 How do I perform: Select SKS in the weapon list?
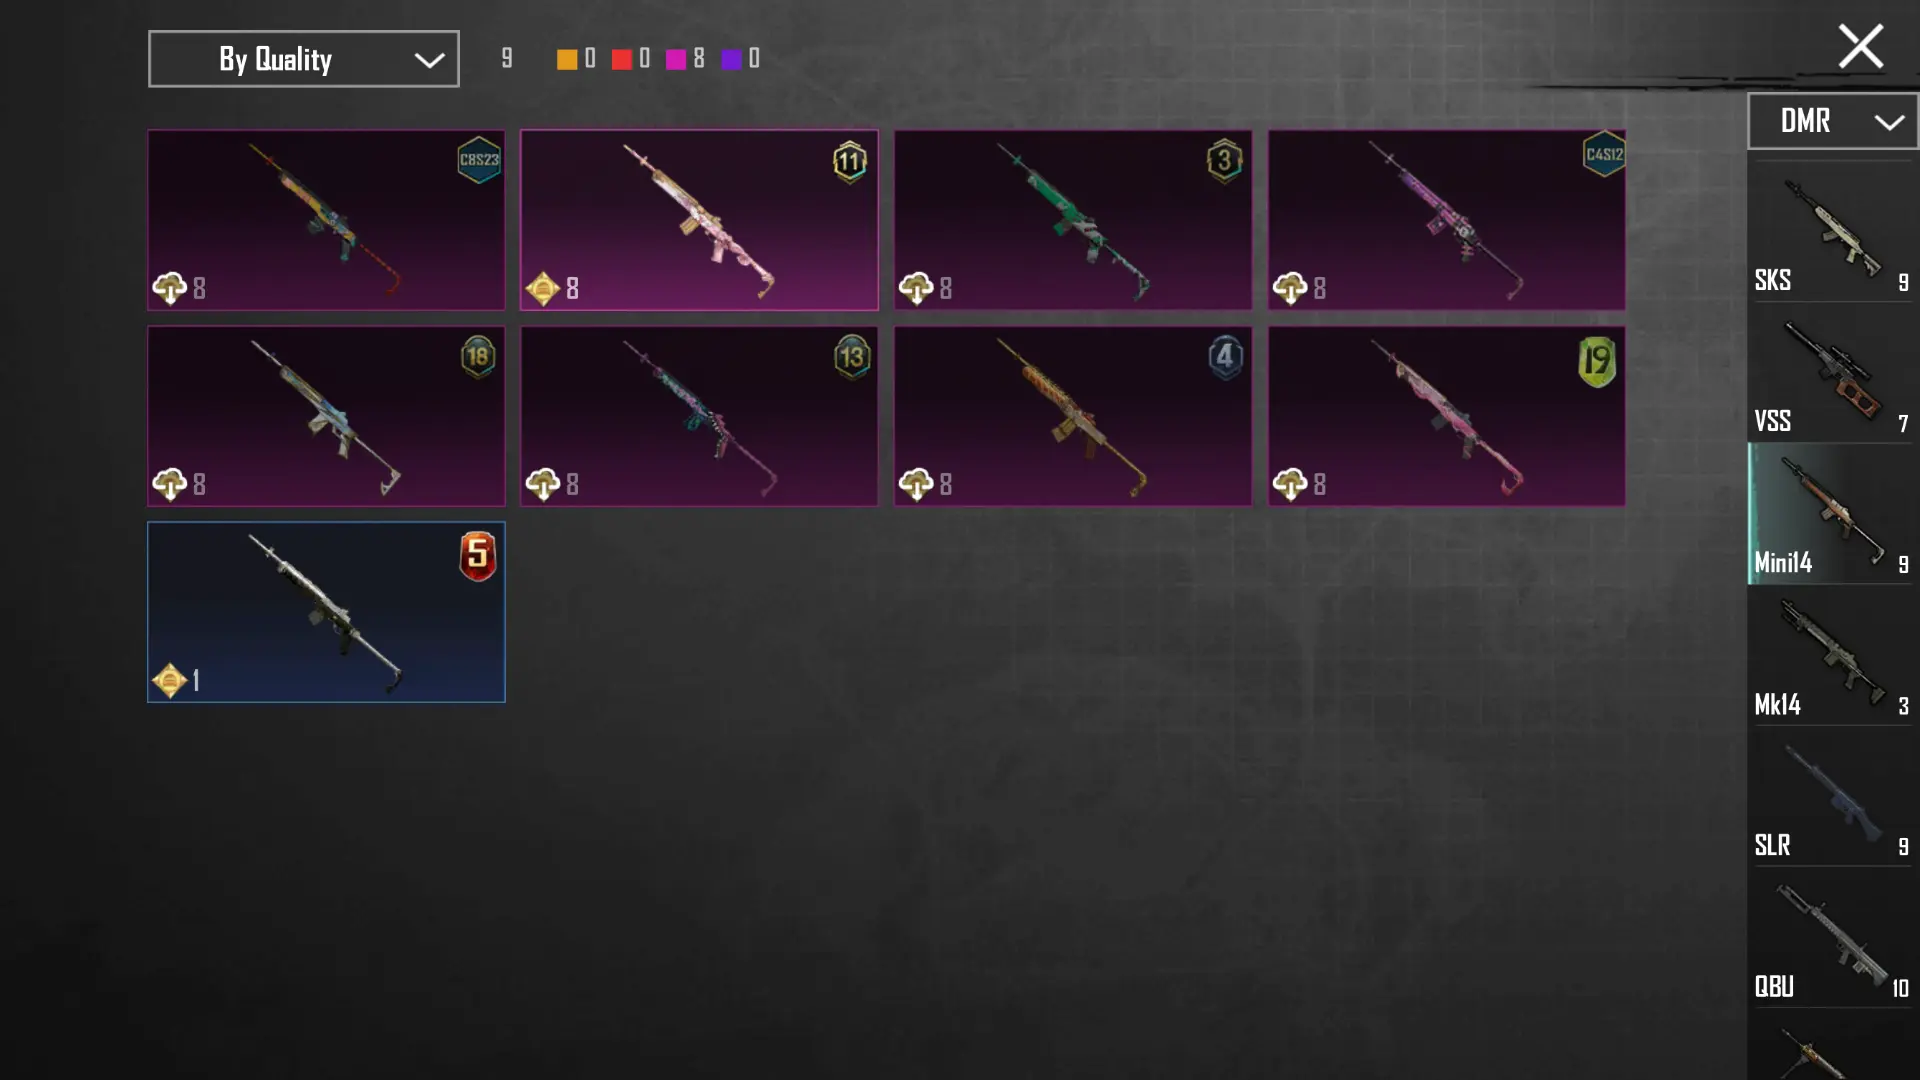point(1832,232)
